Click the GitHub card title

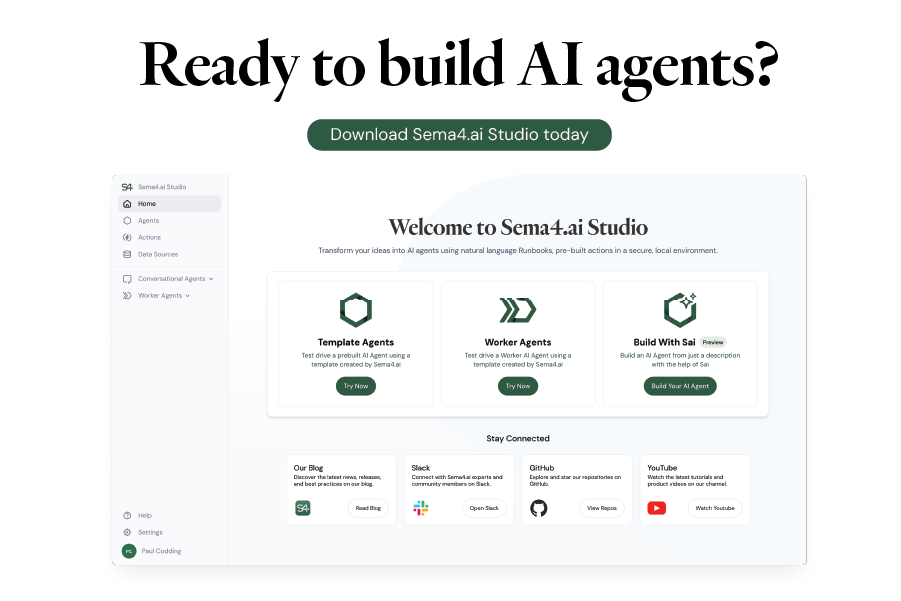(542, 468)
